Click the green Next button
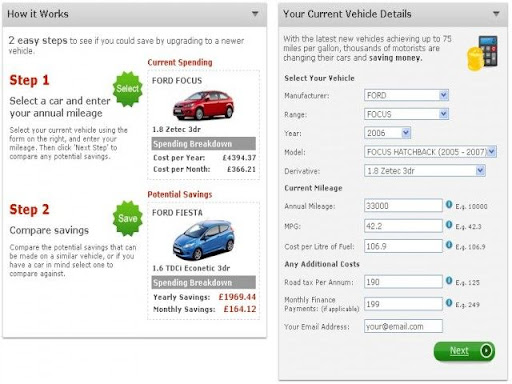512x384 pixels. [464, 351]
